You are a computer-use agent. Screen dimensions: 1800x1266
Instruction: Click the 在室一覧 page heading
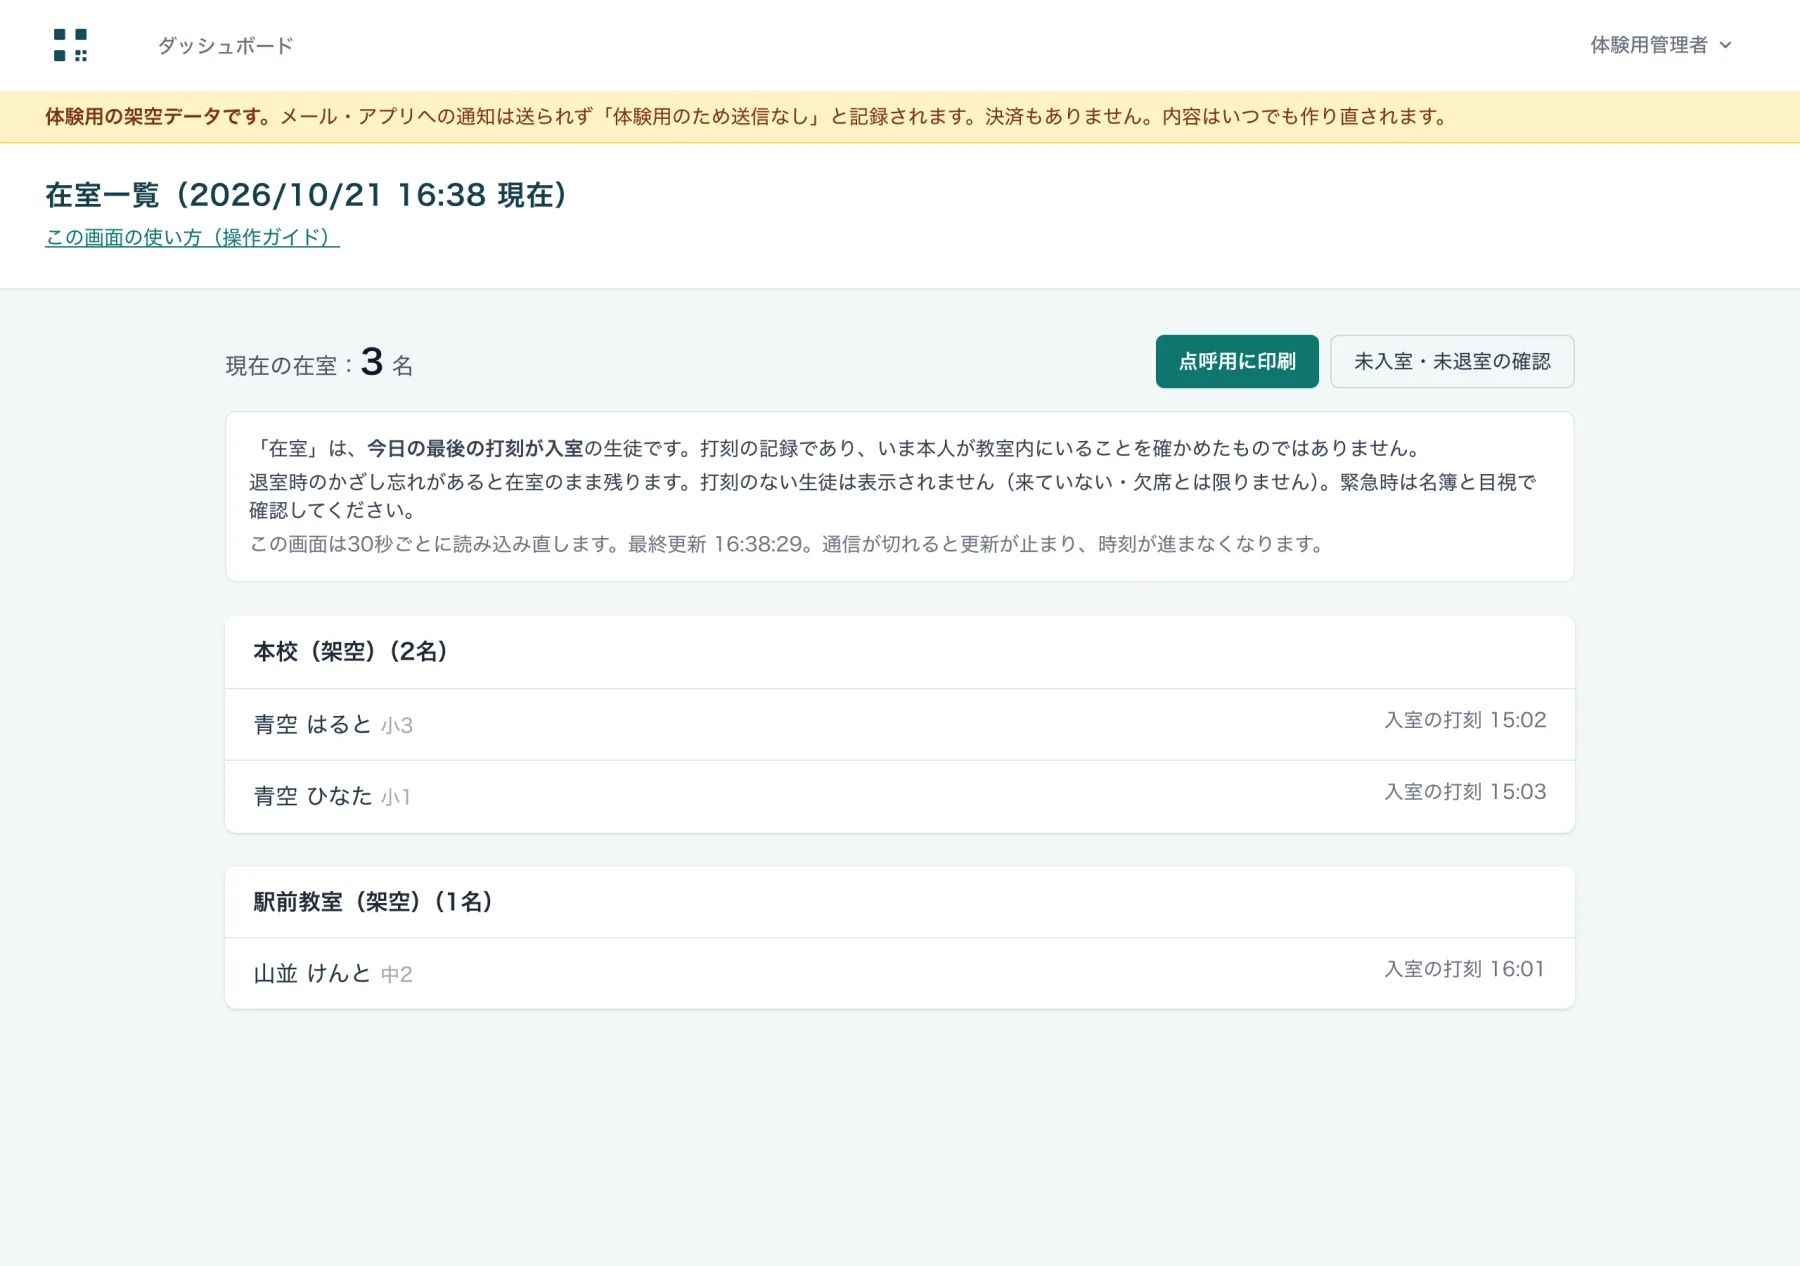pyautogui.click(x=307, y=195)
